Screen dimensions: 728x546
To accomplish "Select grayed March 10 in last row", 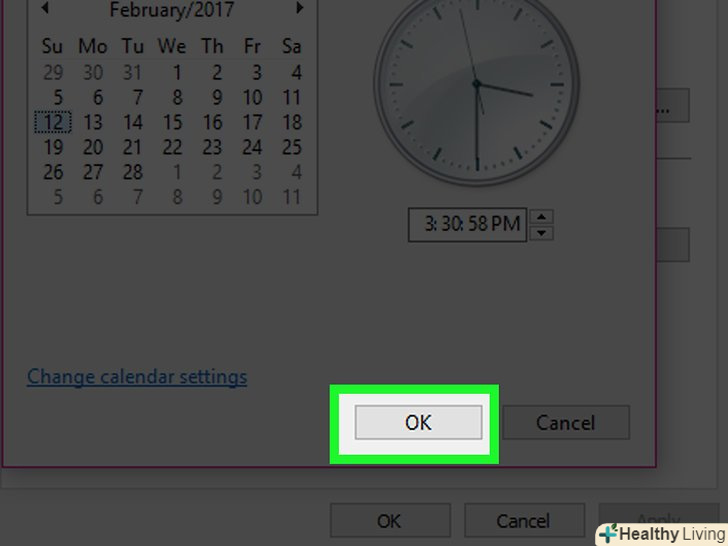I will pos(252,198).
